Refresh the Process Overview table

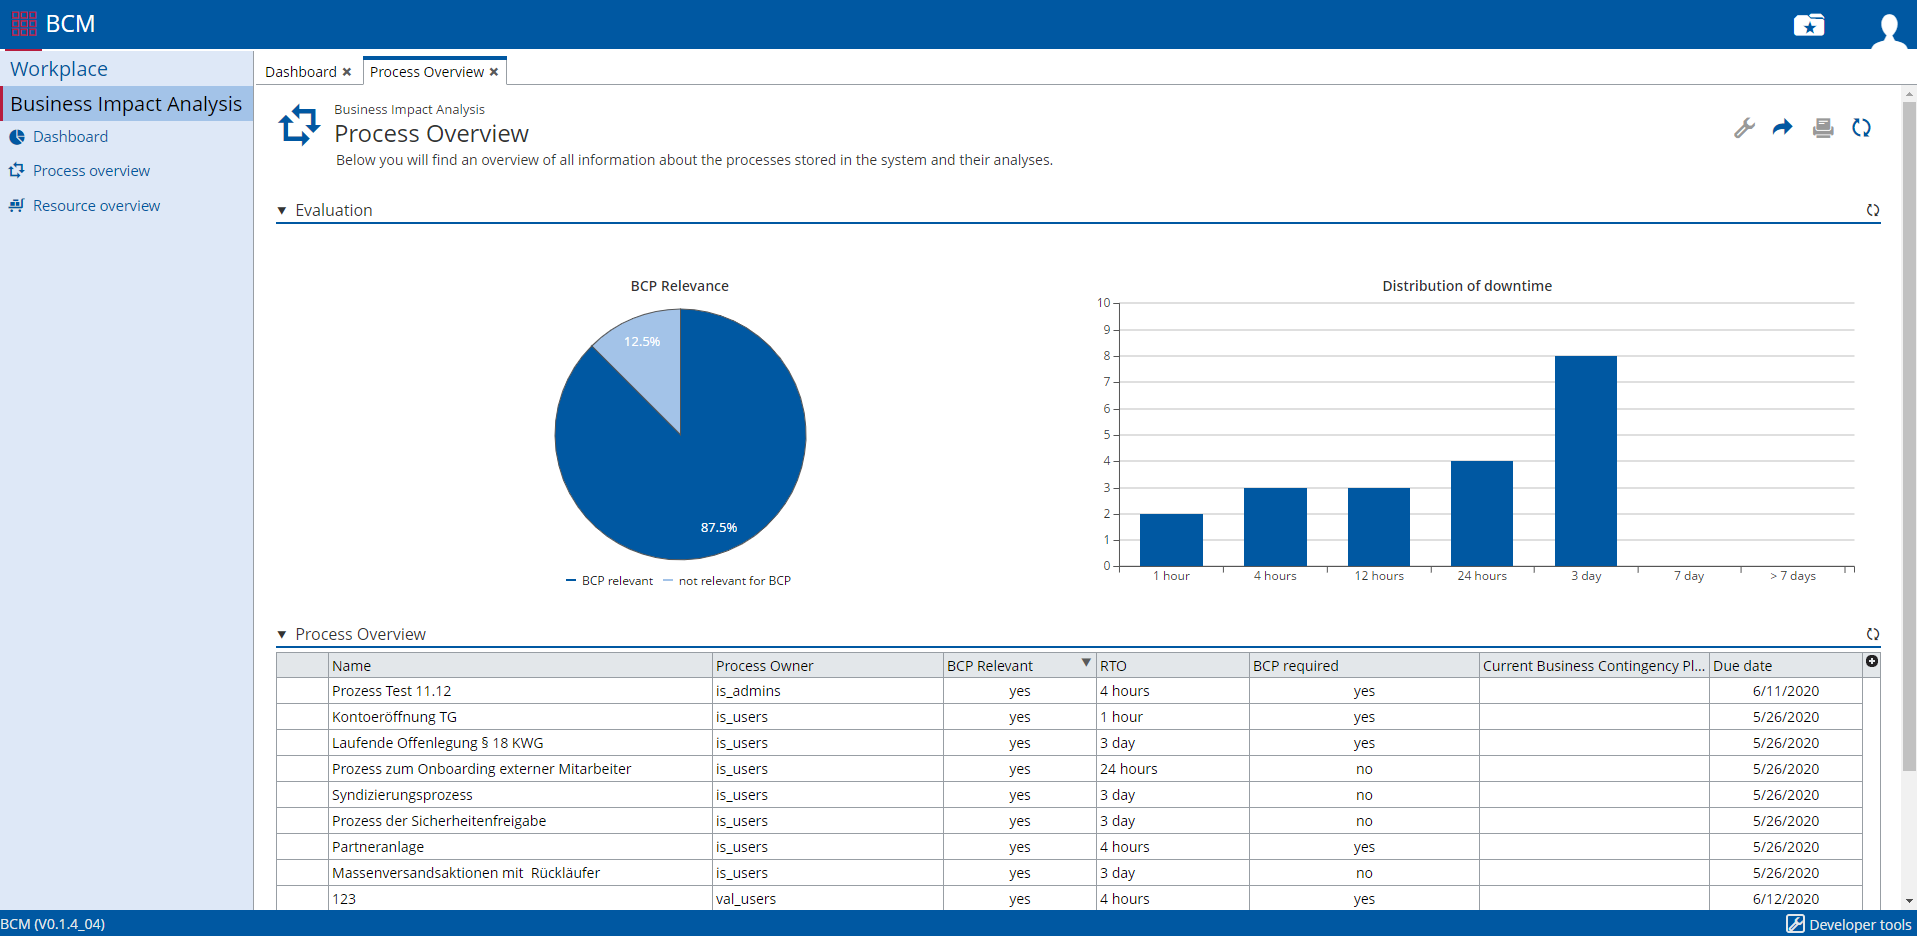coord(1873,634)
